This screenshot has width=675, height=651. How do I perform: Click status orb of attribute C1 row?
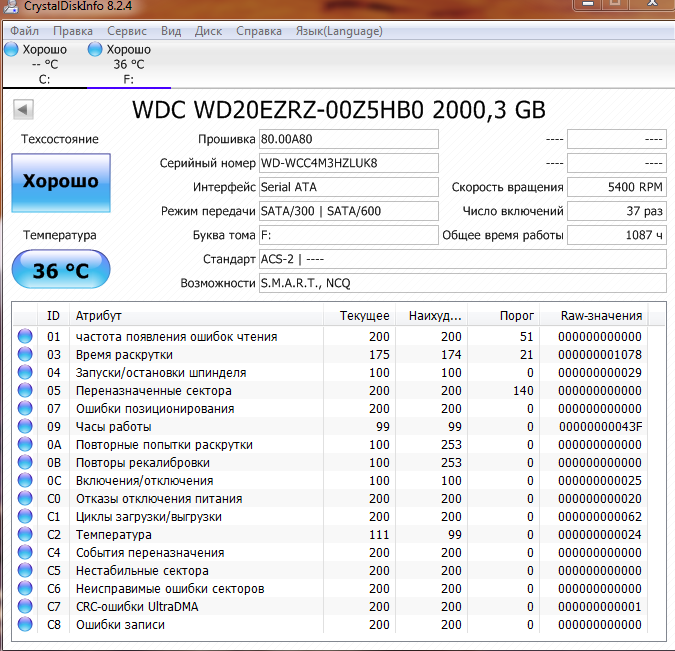25,516
